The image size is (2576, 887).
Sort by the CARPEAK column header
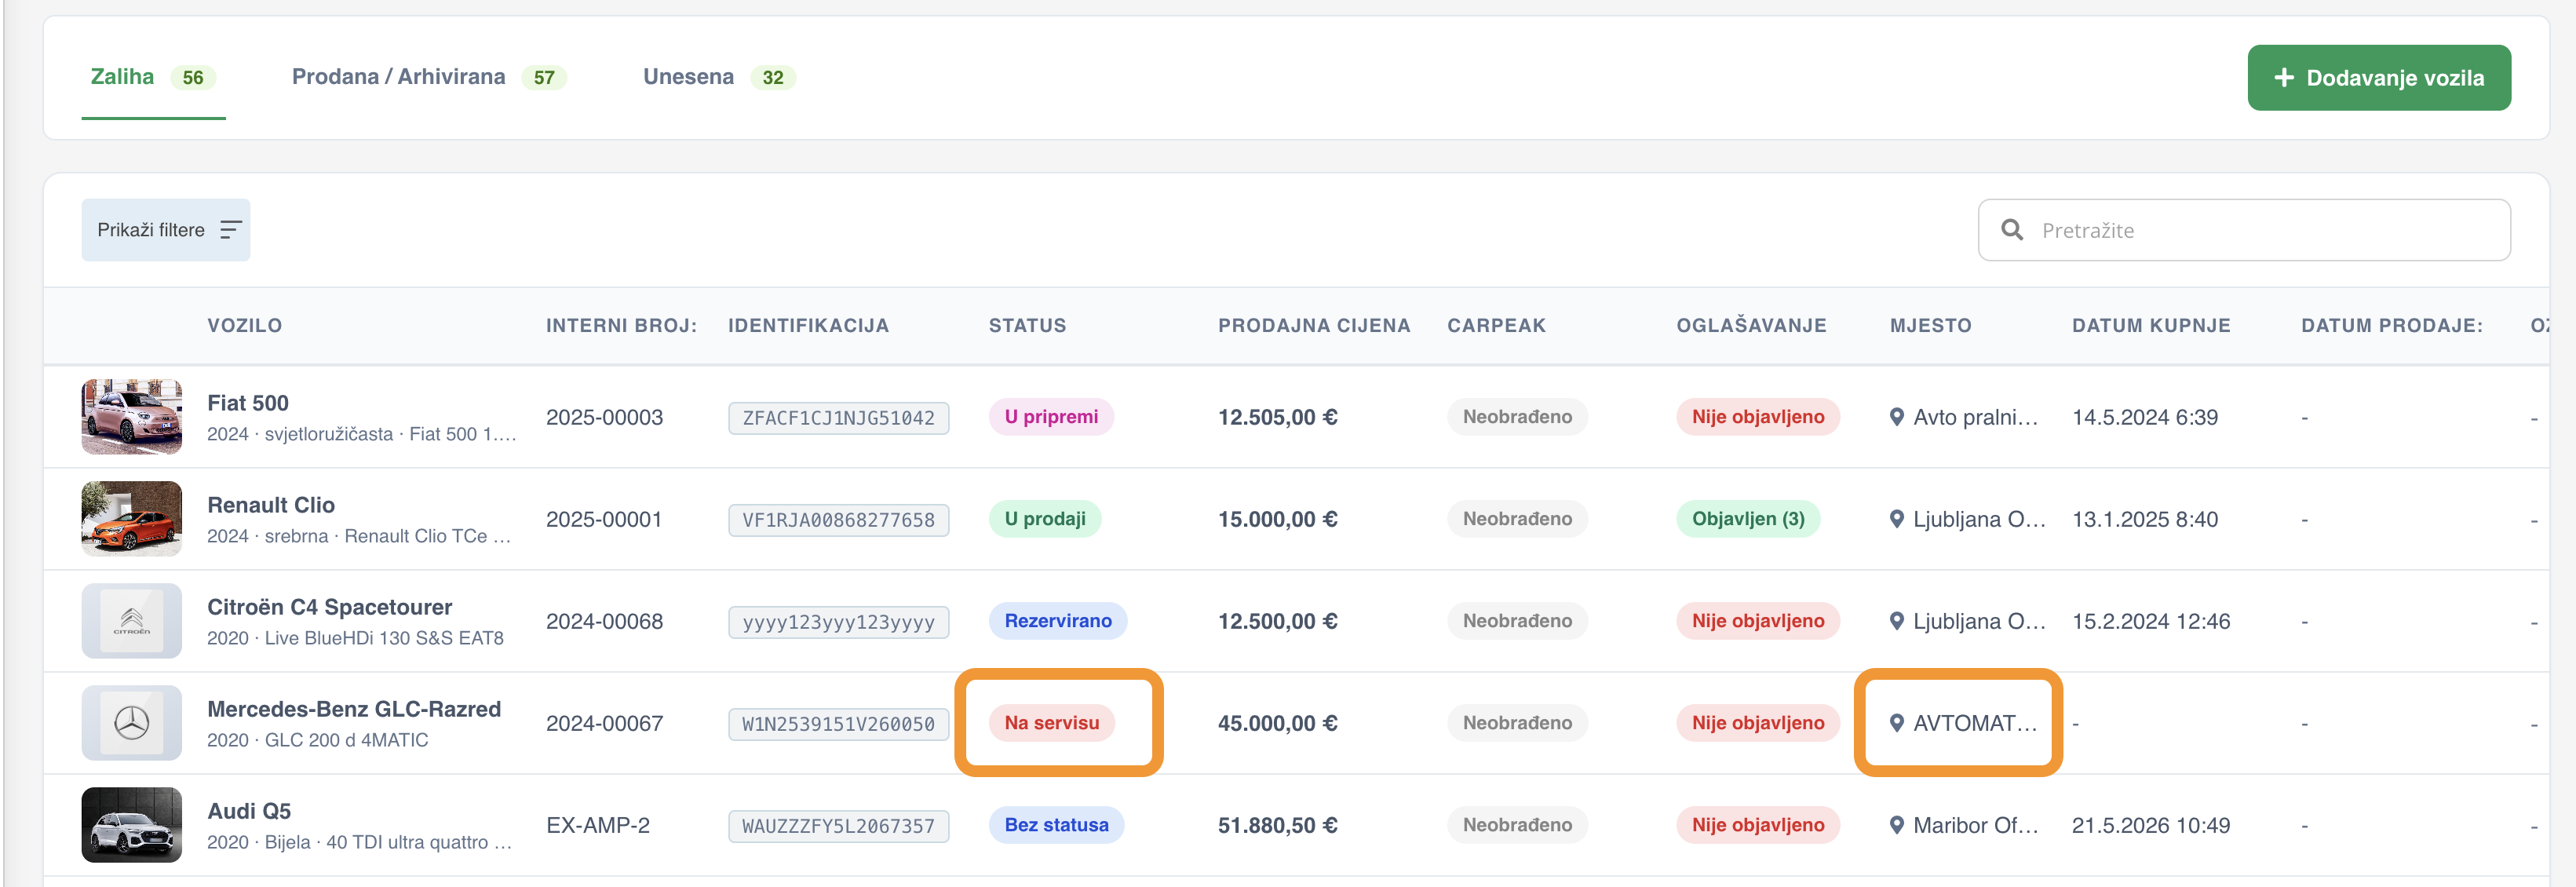click(1496, 326)
